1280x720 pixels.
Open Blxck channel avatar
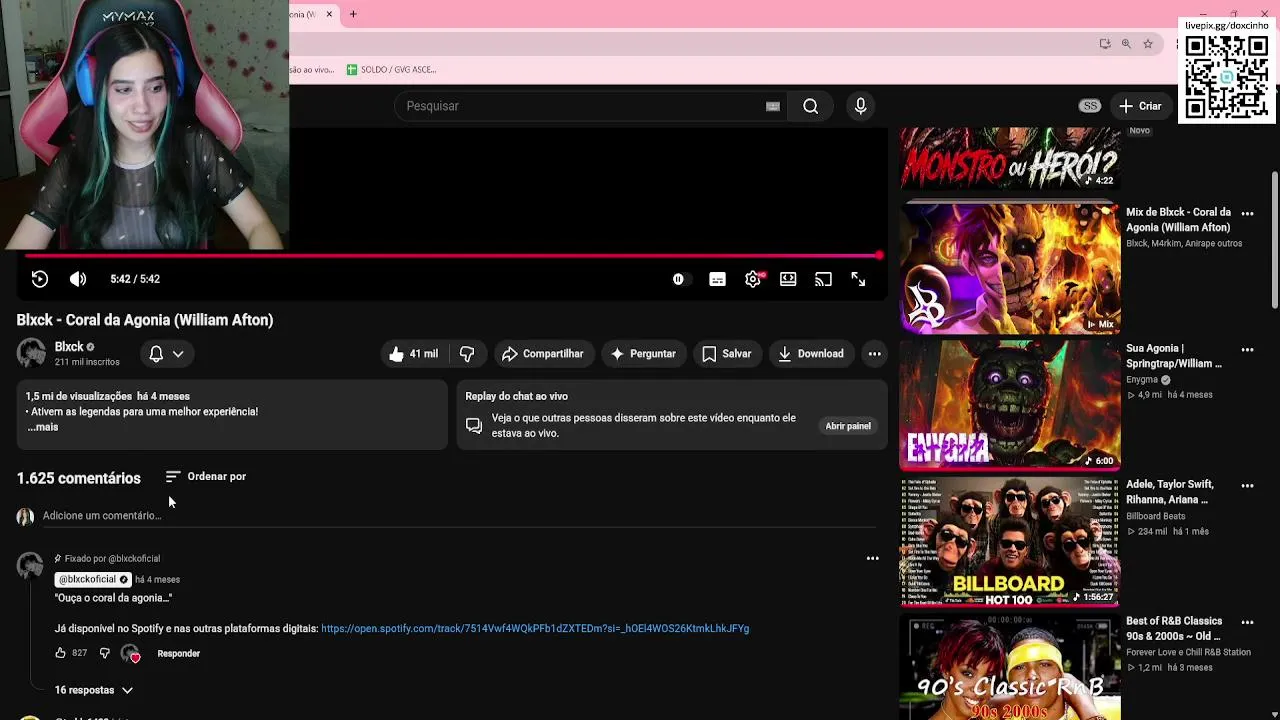31,353
